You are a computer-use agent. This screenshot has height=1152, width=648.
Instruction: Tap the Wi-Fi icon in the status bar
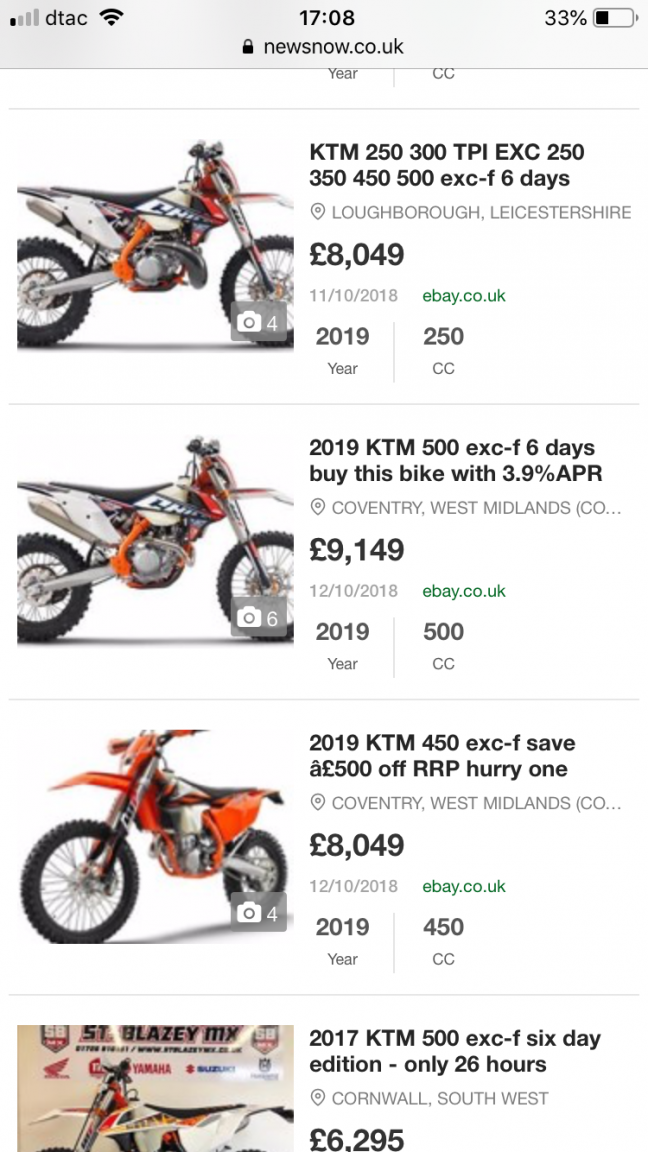[x=111, y=18]
